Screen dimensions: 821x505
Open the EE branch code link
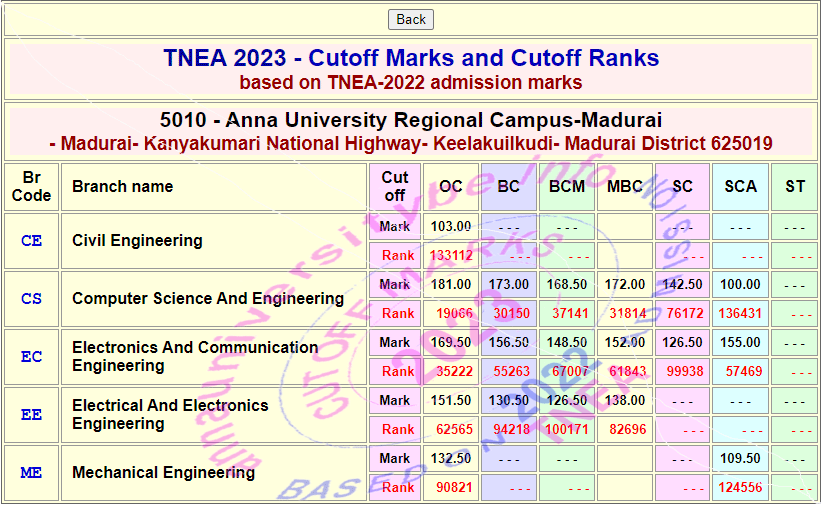(31, 415)
